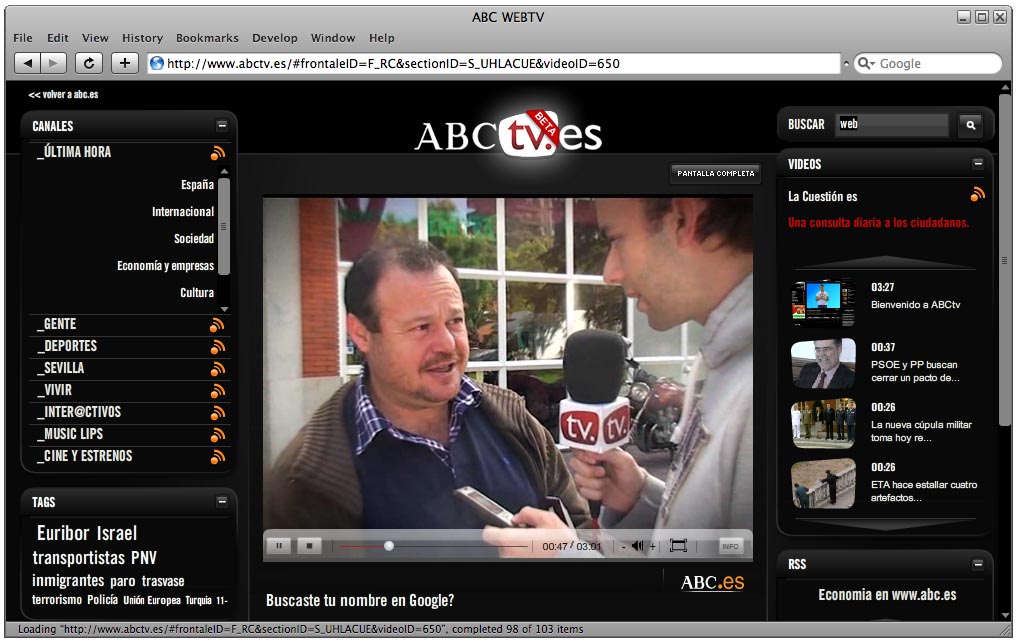Open the Help menu
The height and width of the screenshot is (642, 1016).
[382, 38]
